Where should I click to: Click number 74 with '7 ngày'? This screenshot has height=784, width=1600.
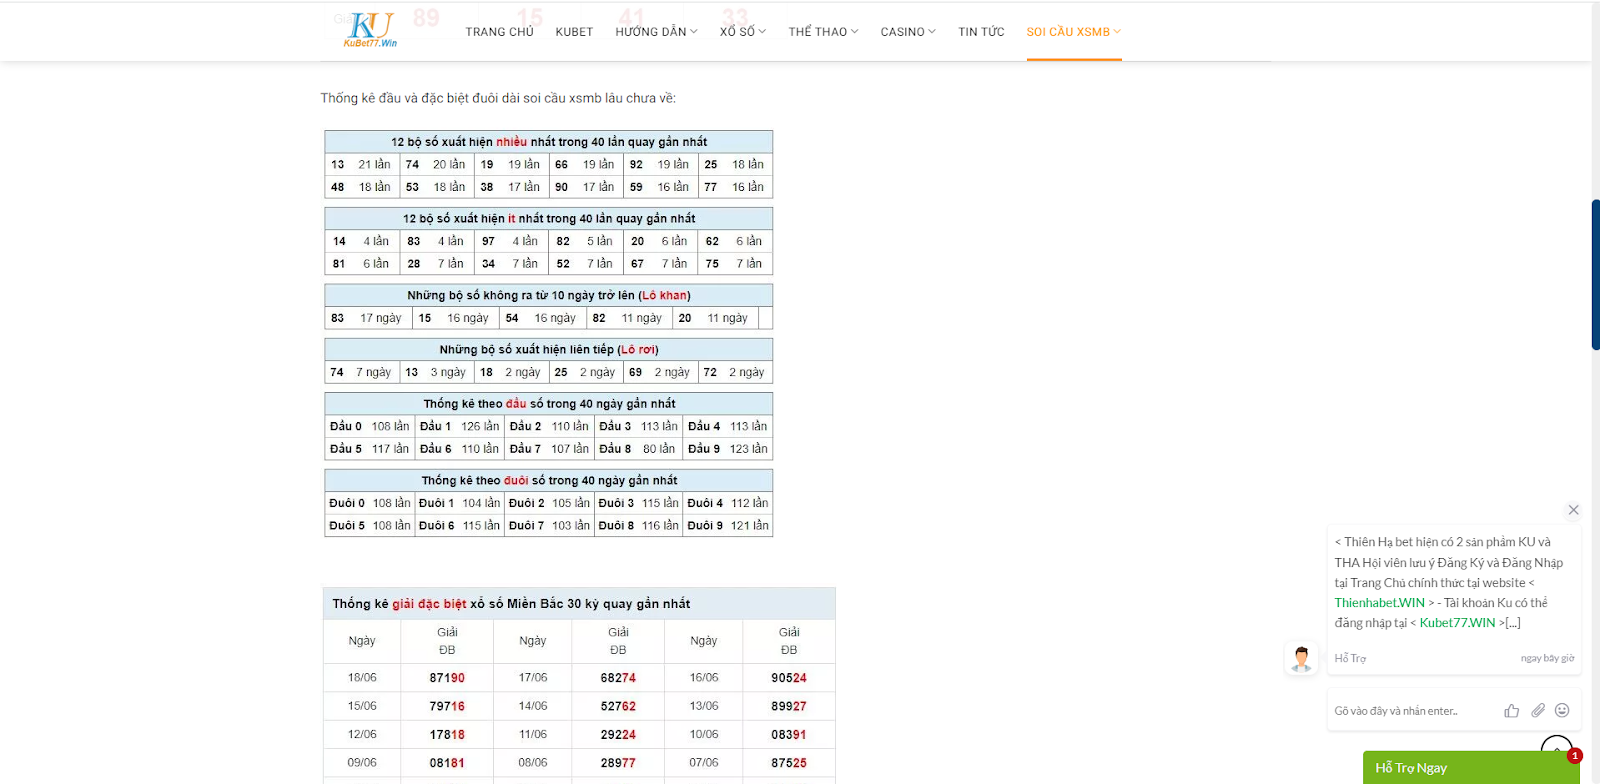click(362, 372)
